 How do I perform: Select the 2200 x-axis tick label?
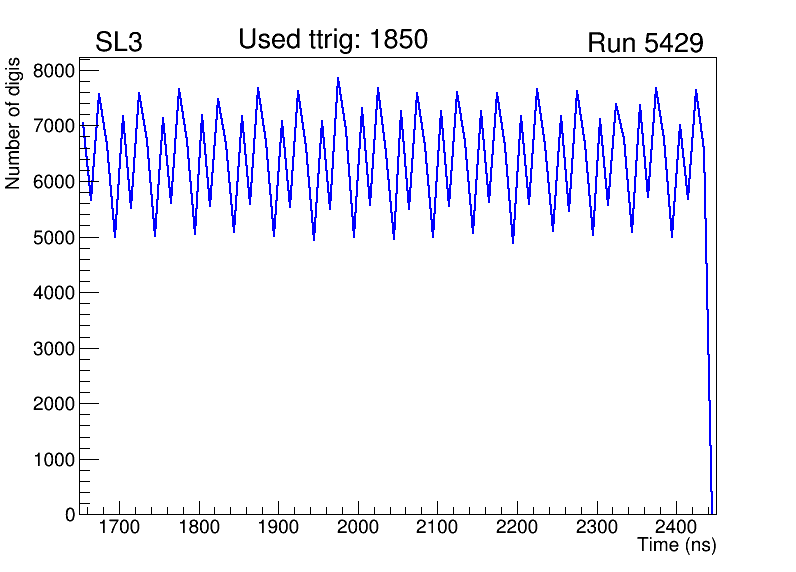click(517, 527)
